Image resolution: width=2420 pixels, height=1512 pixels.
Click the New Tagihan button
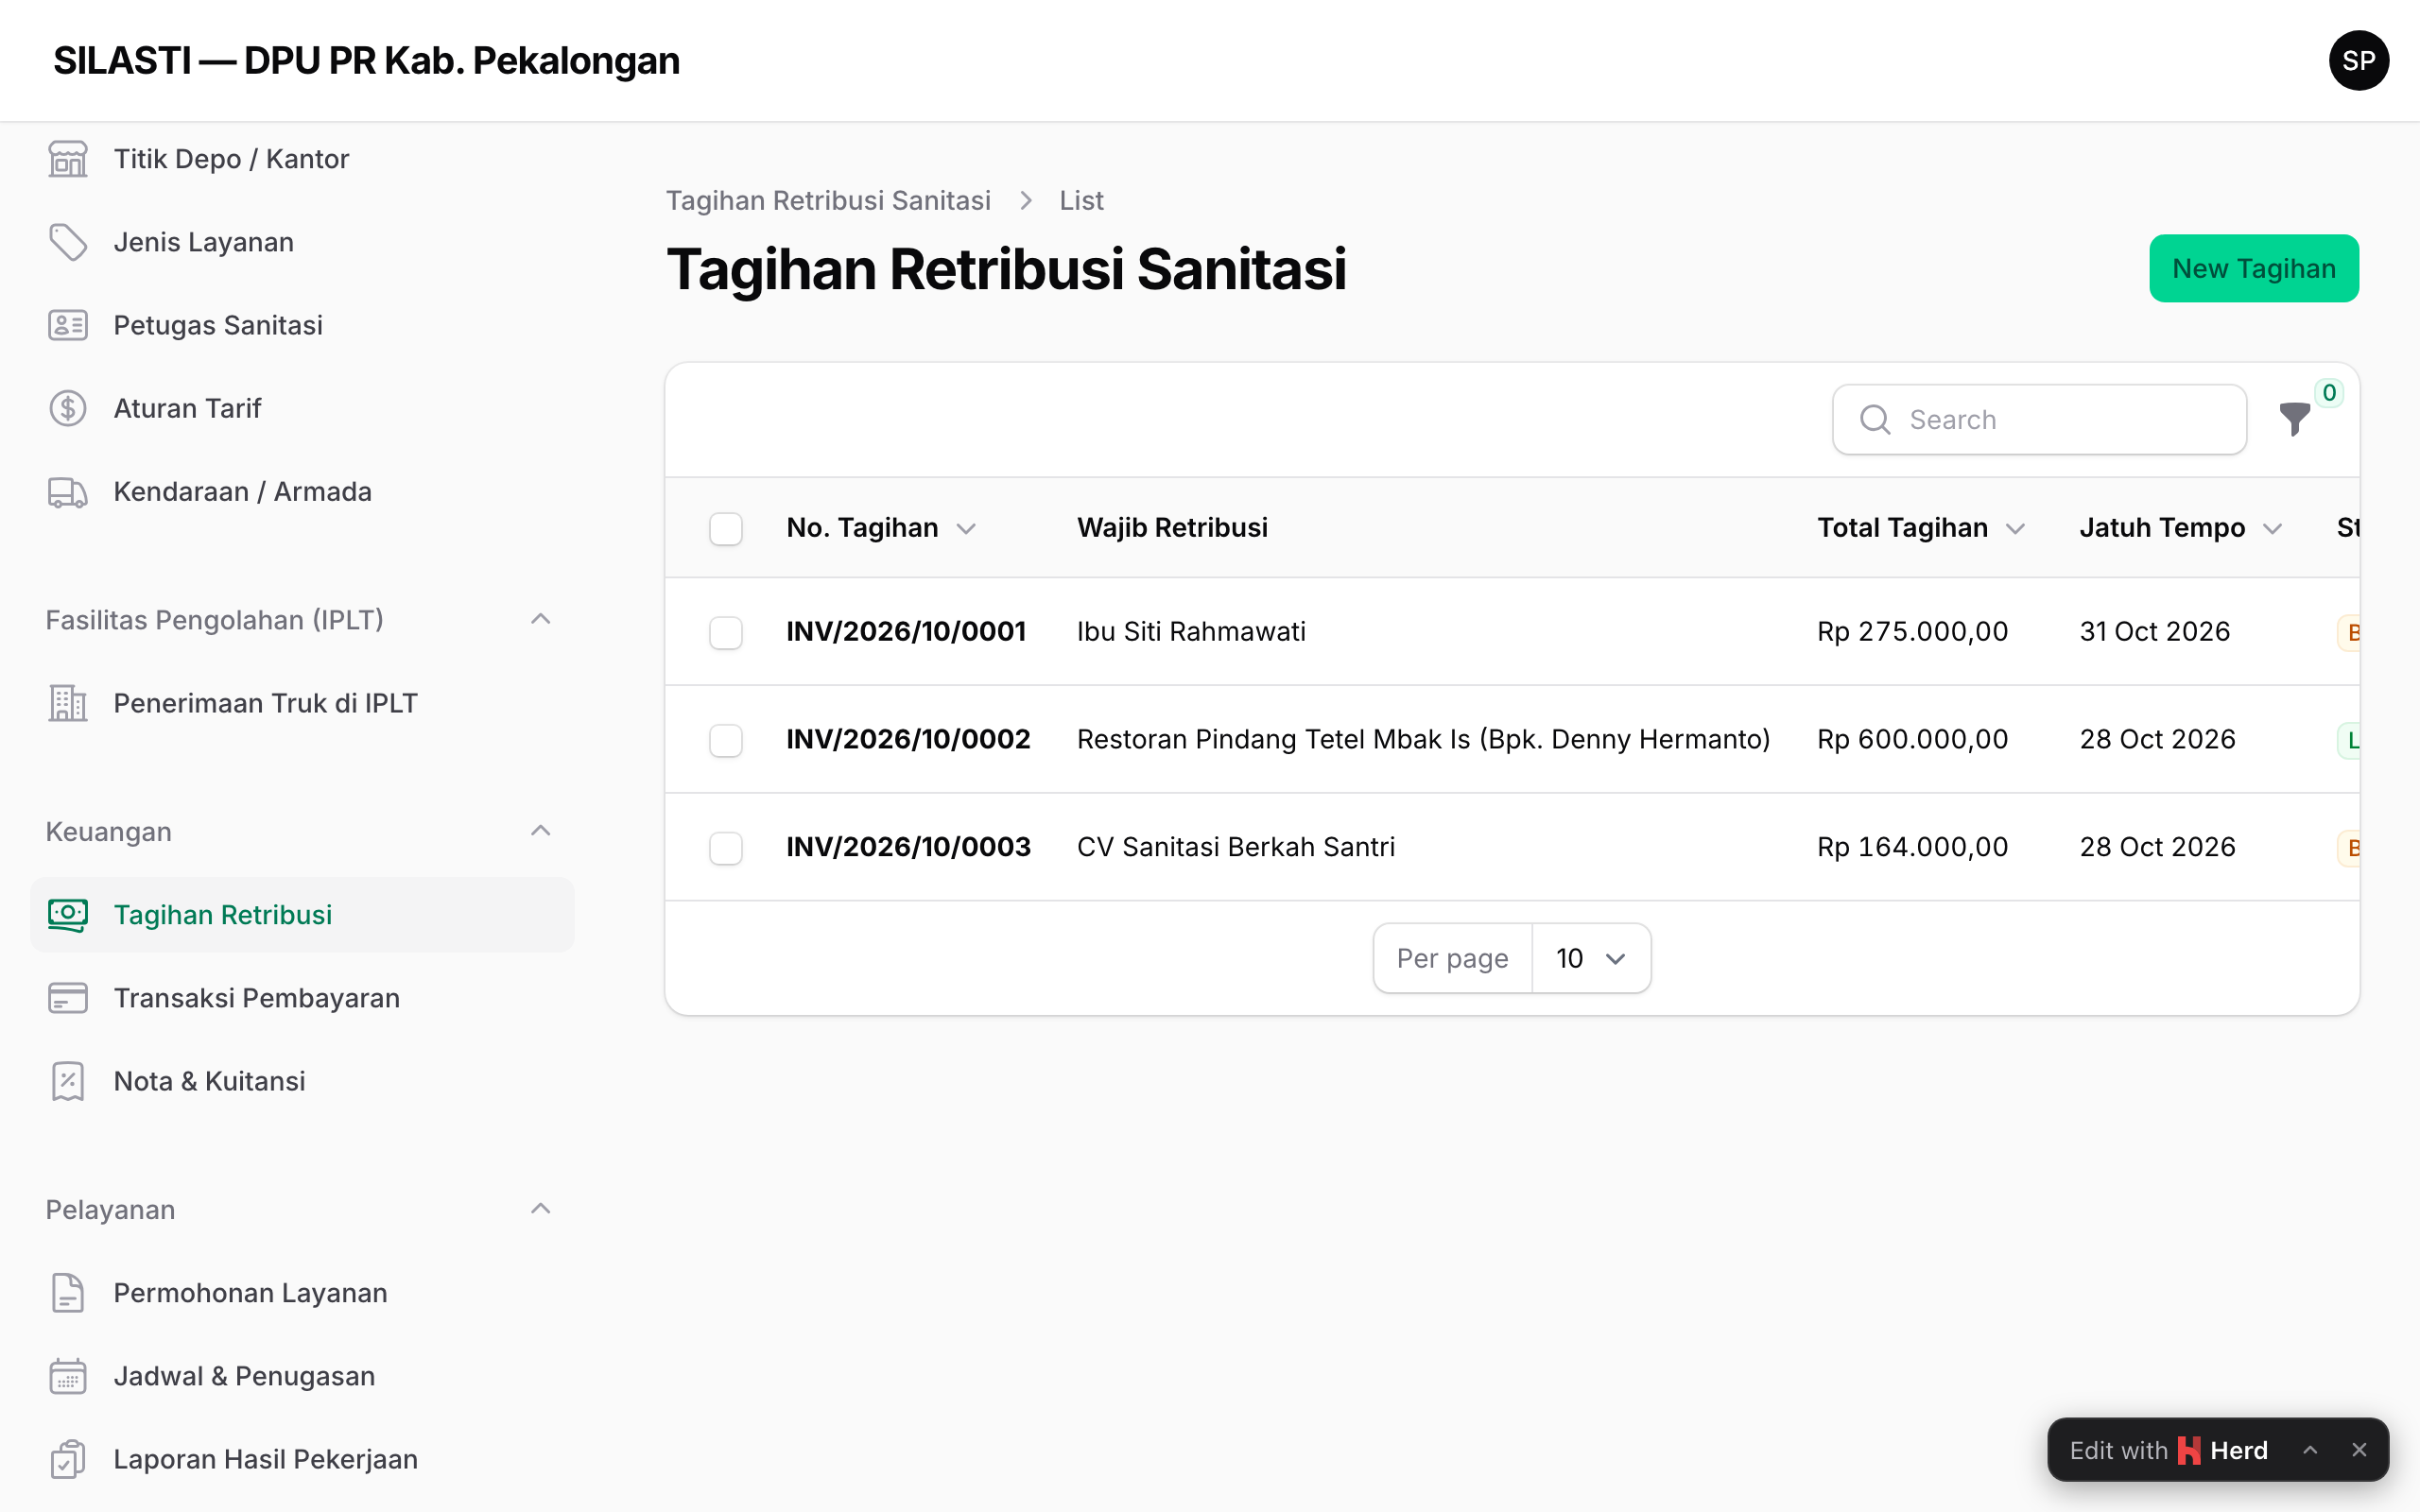pos(2254,268)
